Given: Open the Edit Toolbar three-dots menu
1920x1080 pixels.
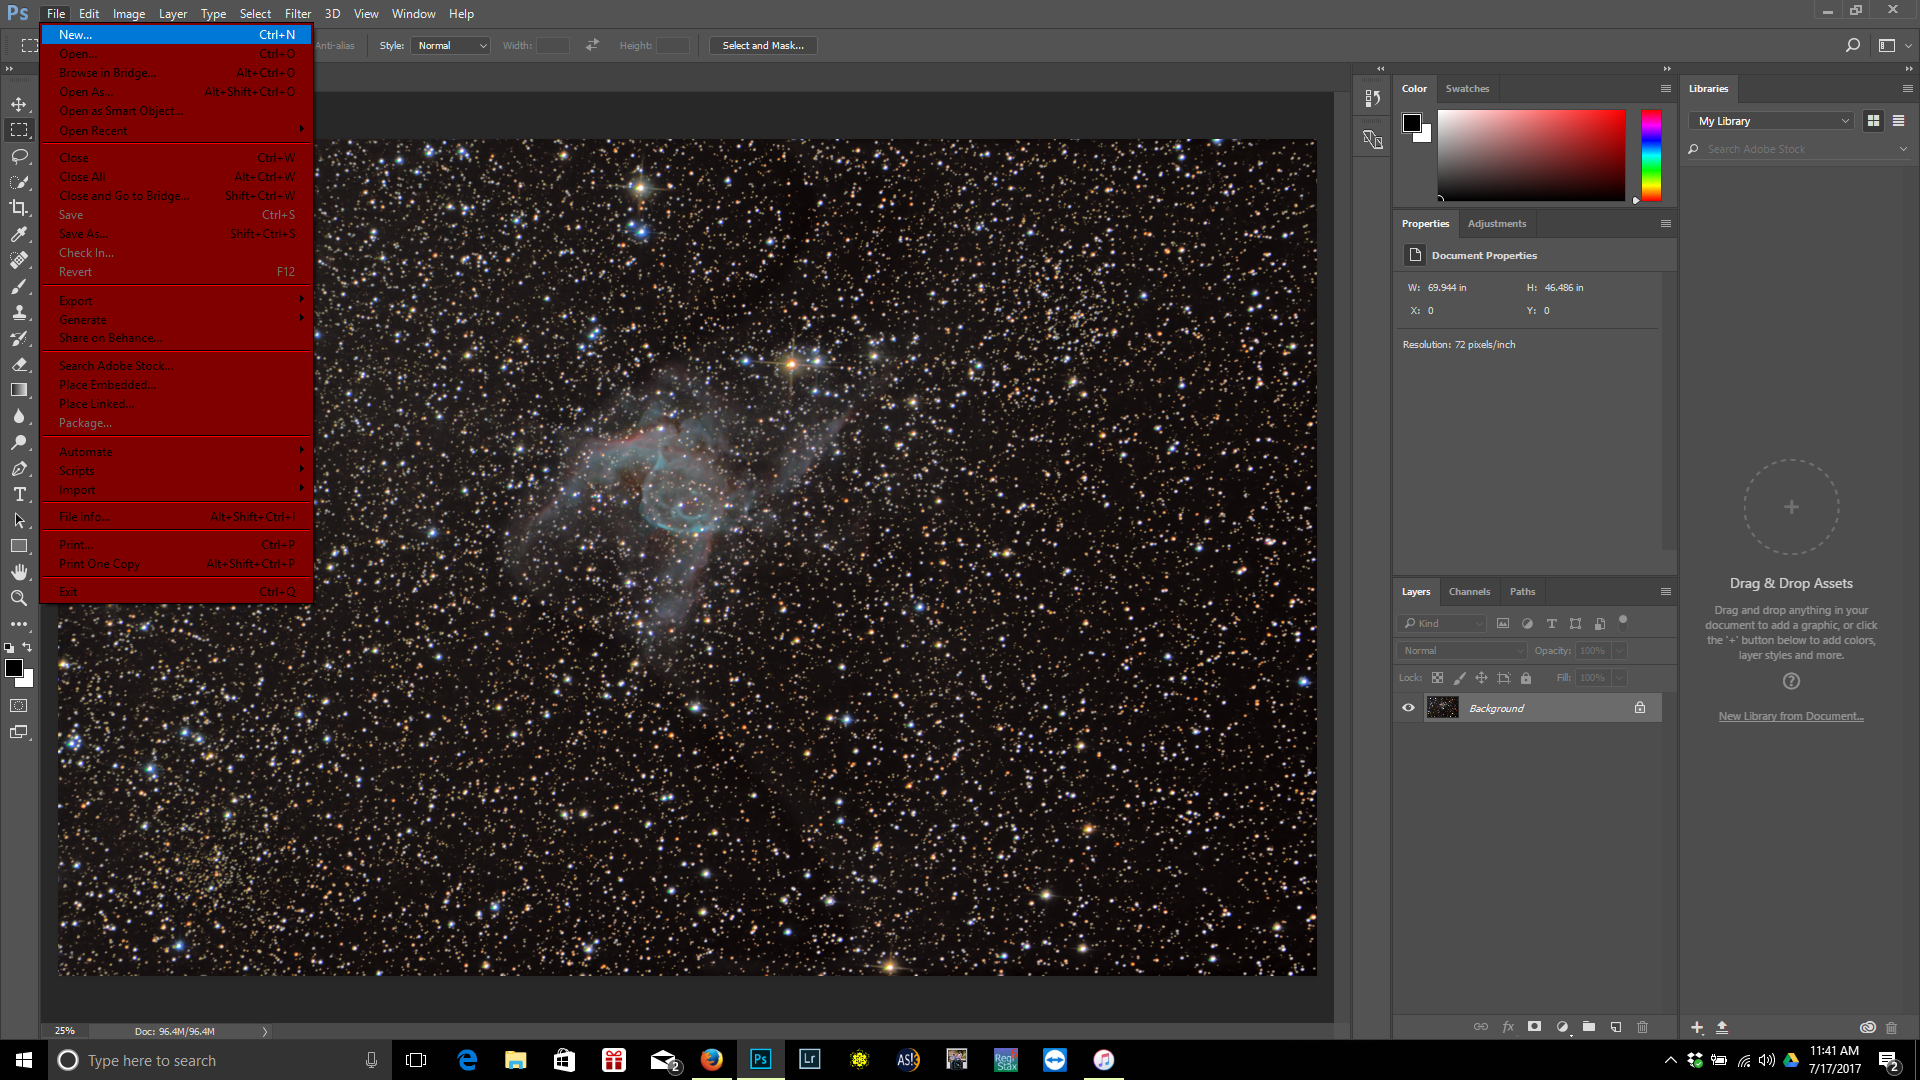Looking at the screenshot, I should (x=19, y=624).
